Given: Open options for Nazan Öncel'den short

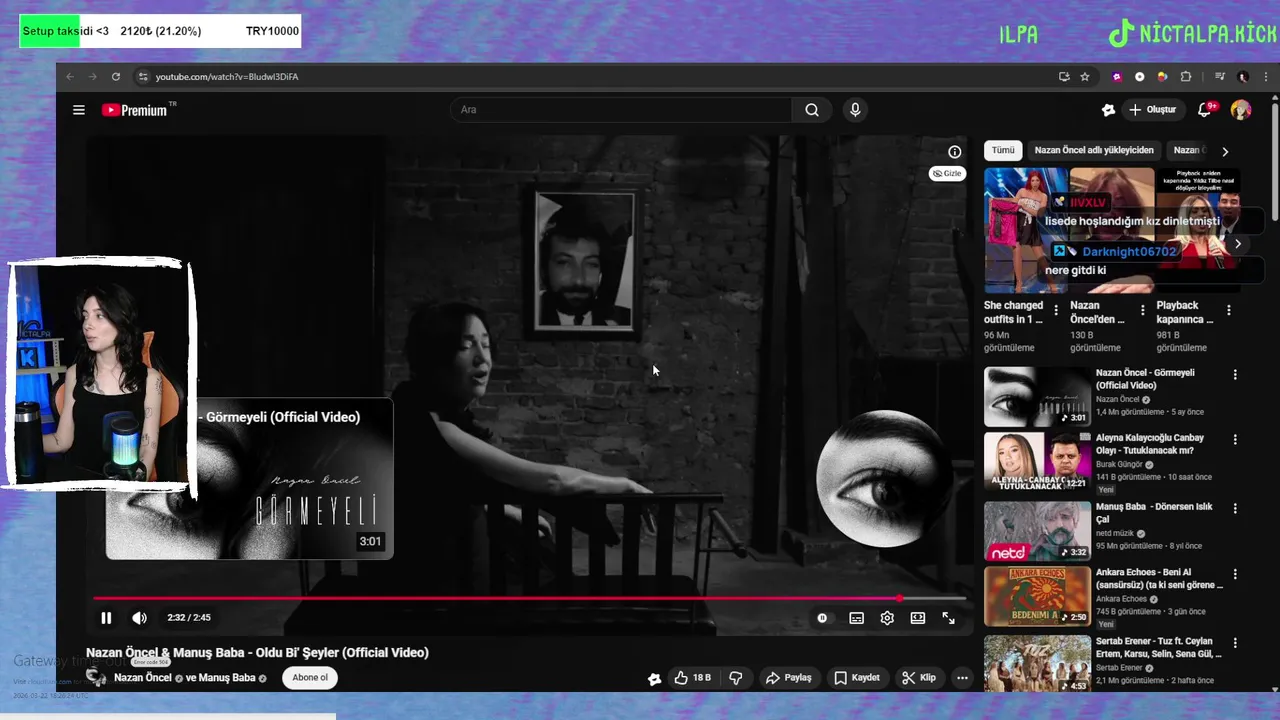Looking at the screenshot, I should coord(1142,310).
